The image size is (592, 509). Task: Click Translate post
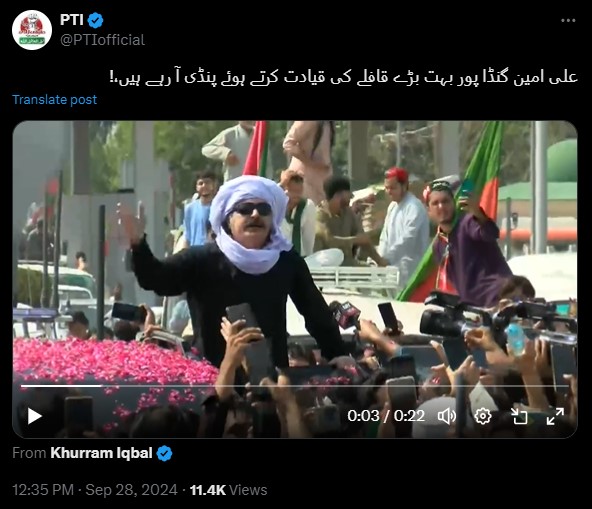(54, 100)
